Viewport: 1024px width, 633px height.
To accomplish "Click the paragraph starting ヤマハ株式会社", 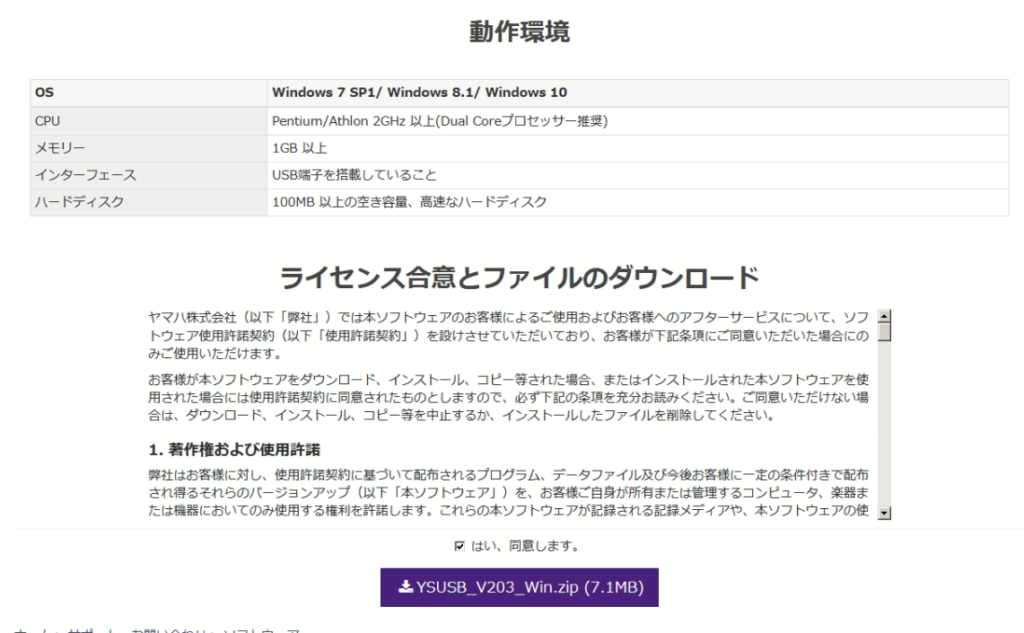I will [508, 335].
